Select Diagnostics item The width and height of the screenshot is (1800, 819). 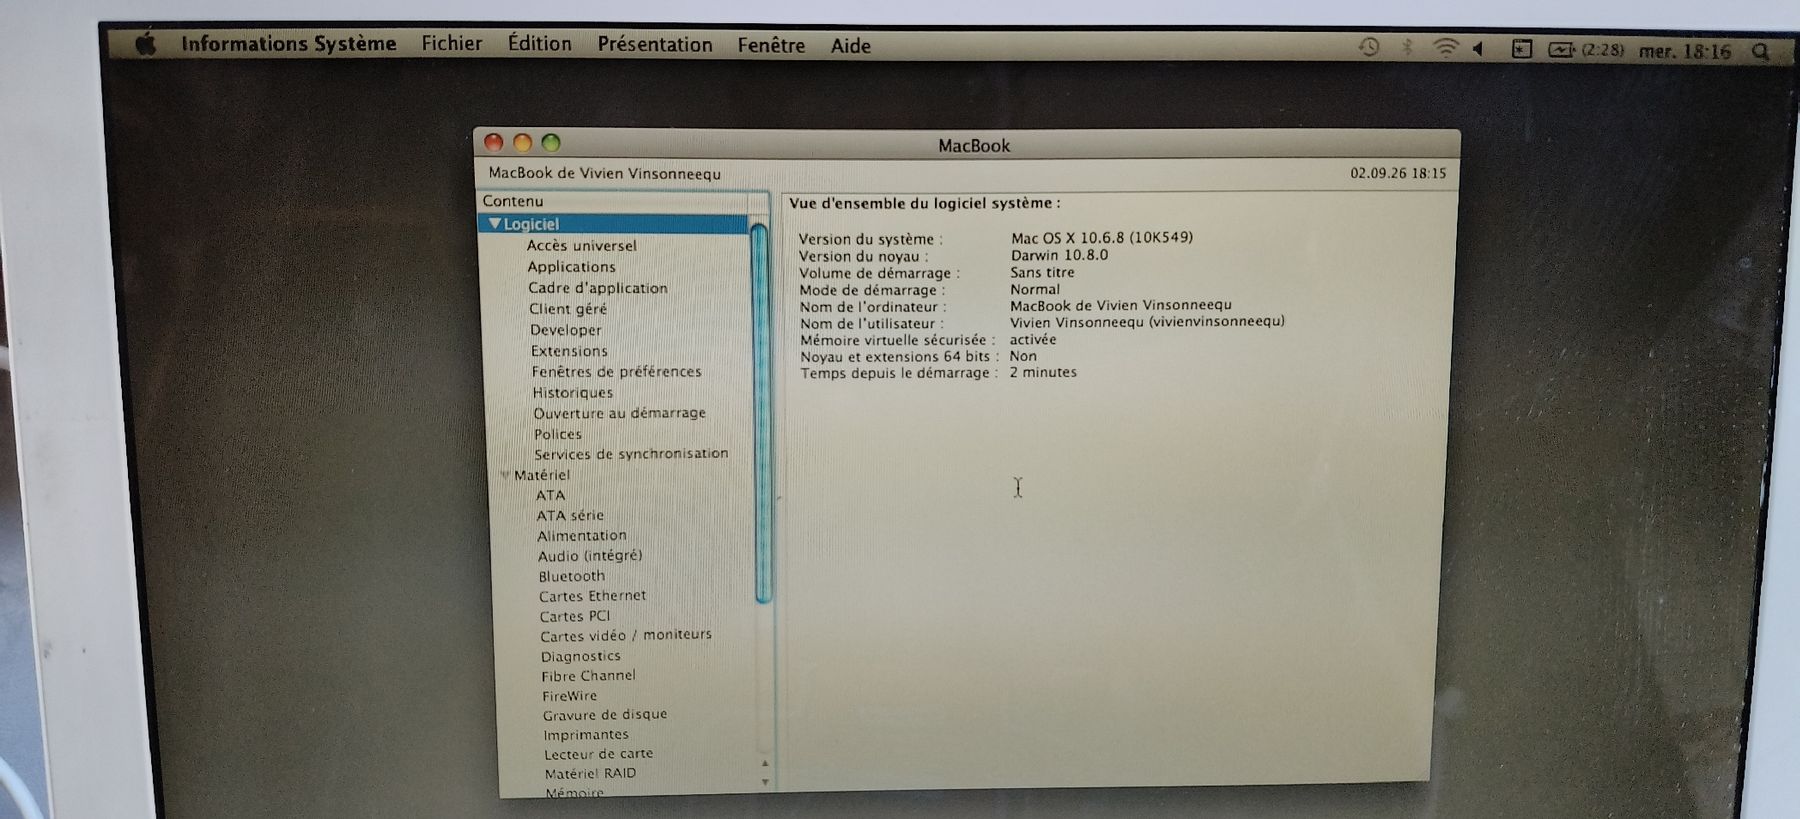[581, 656]
